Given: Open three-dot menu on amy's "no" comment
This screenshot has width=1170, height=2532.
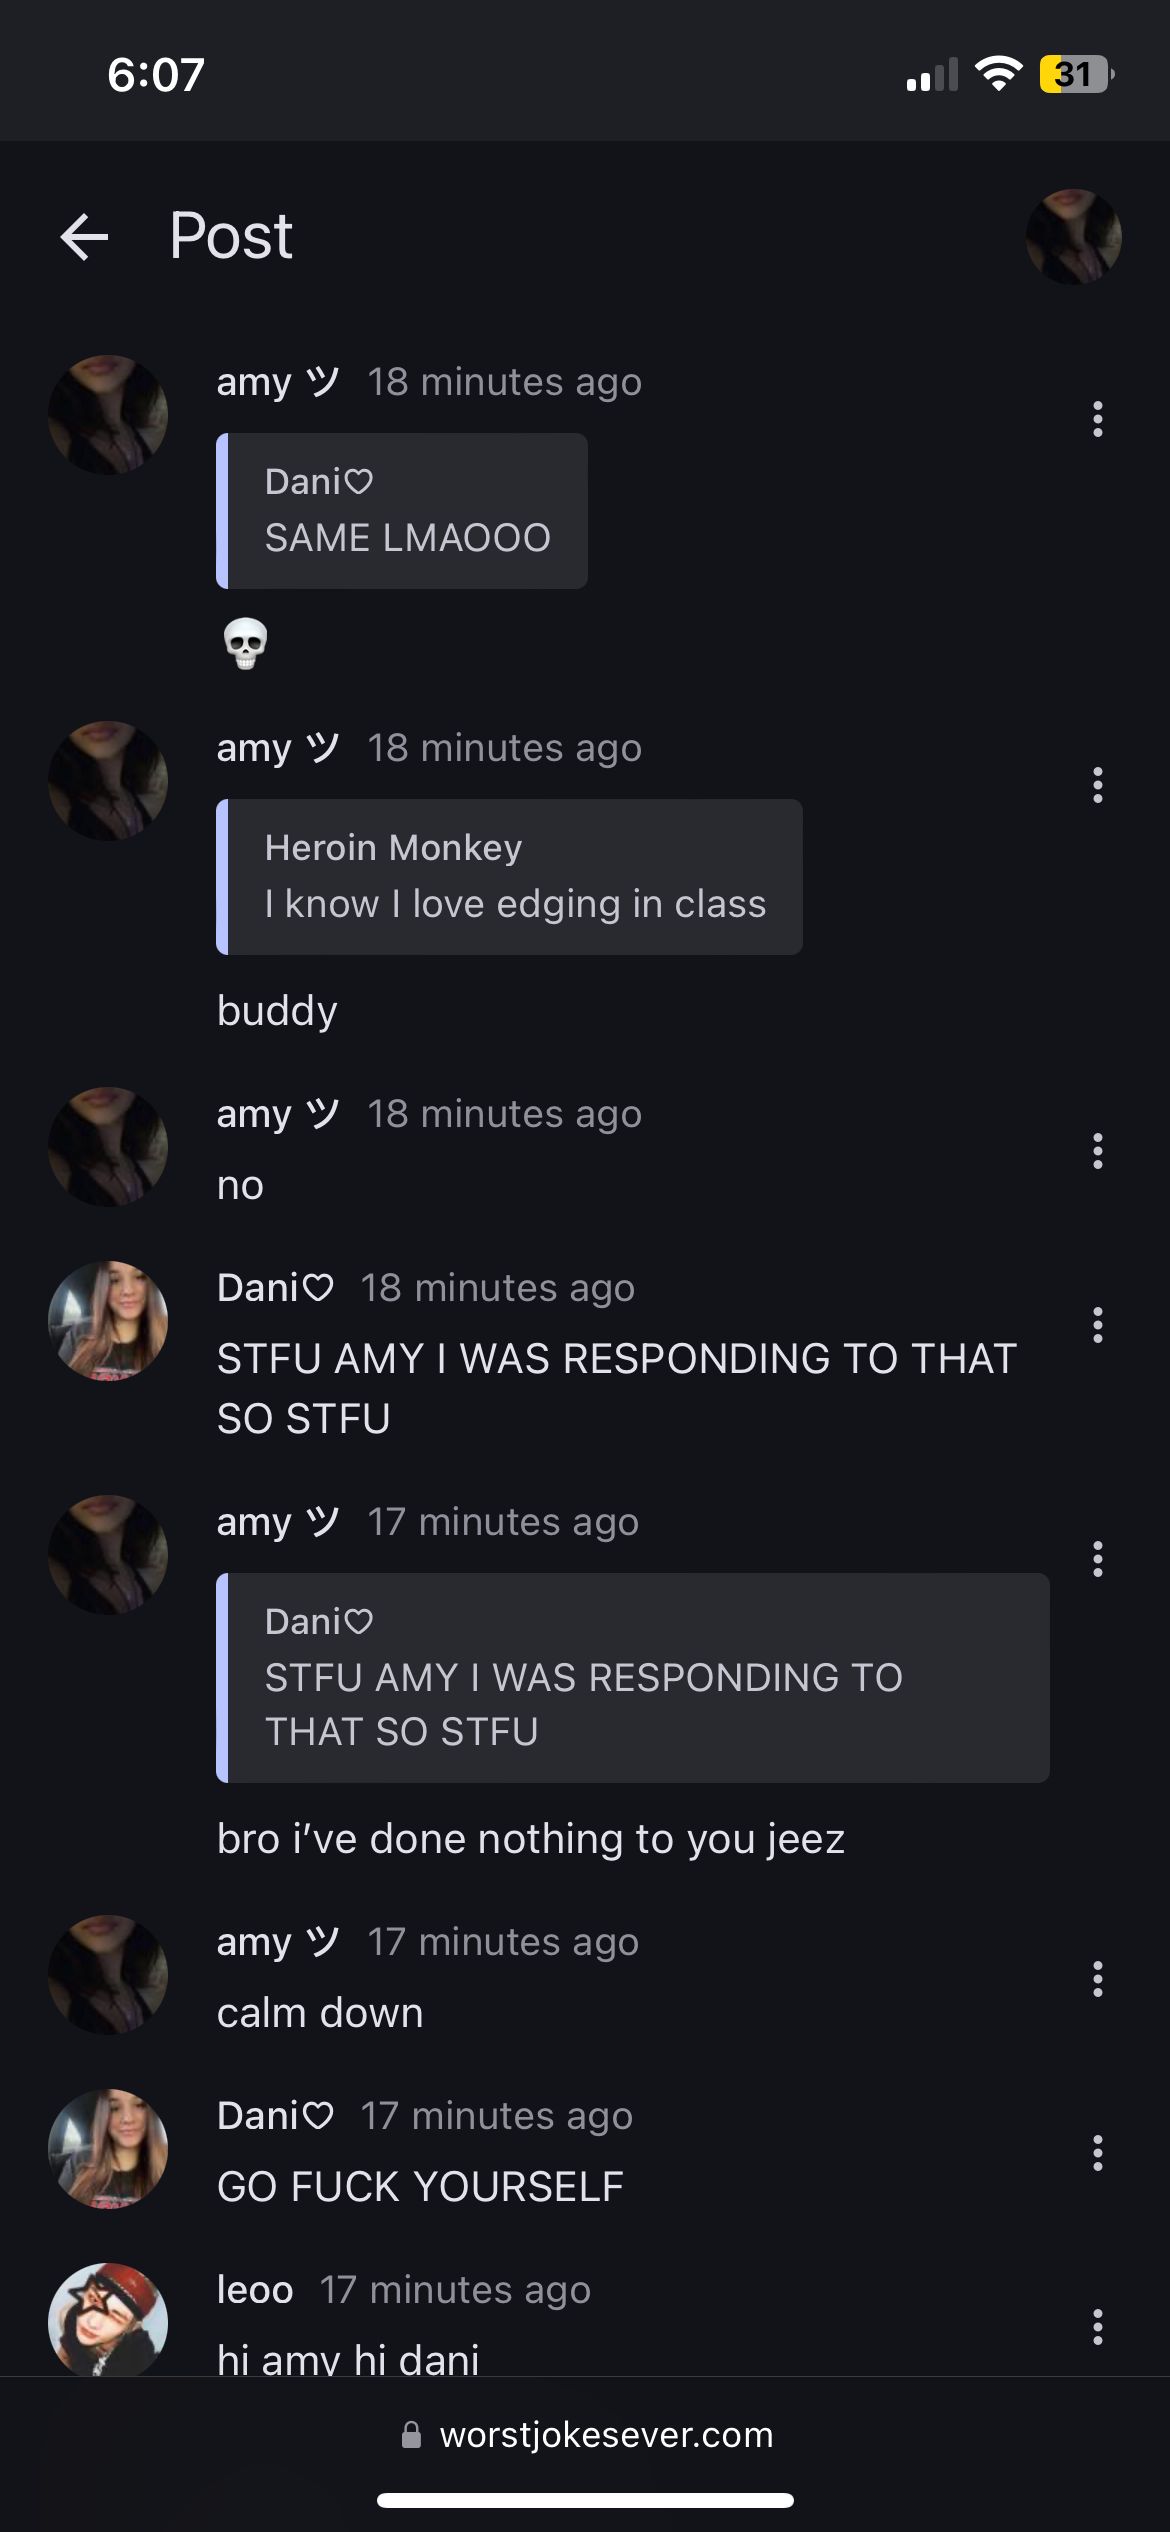Looking at the screenshot, I should tap(1097, 1151).
